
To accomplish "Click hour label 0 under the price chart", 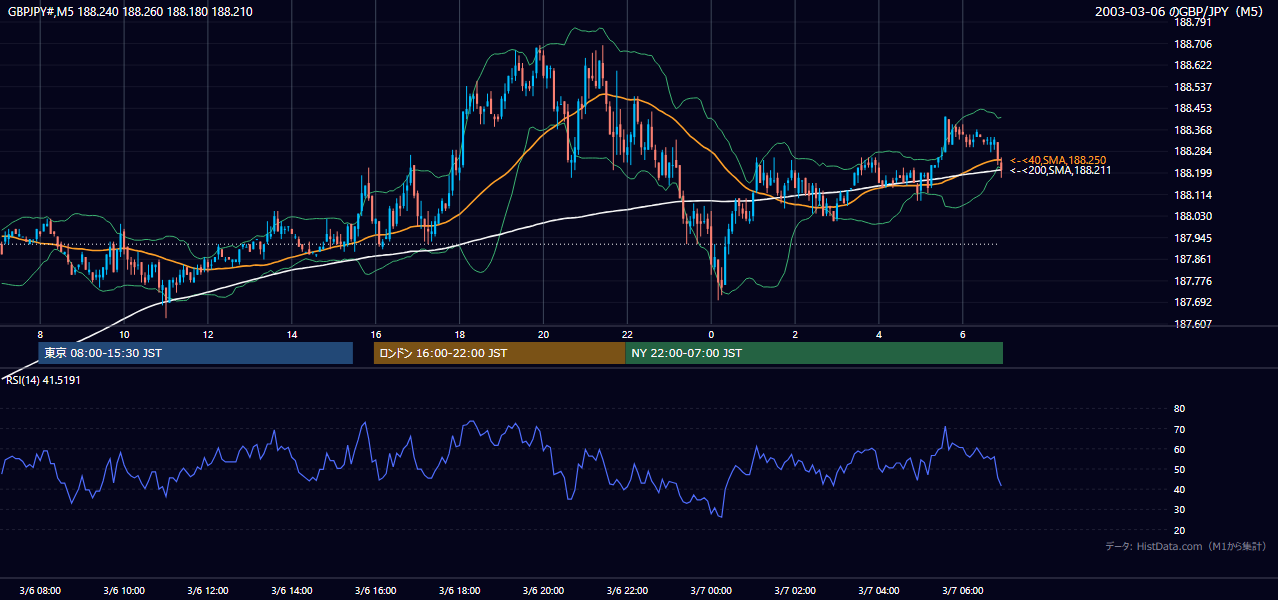I will coord(711,334).
